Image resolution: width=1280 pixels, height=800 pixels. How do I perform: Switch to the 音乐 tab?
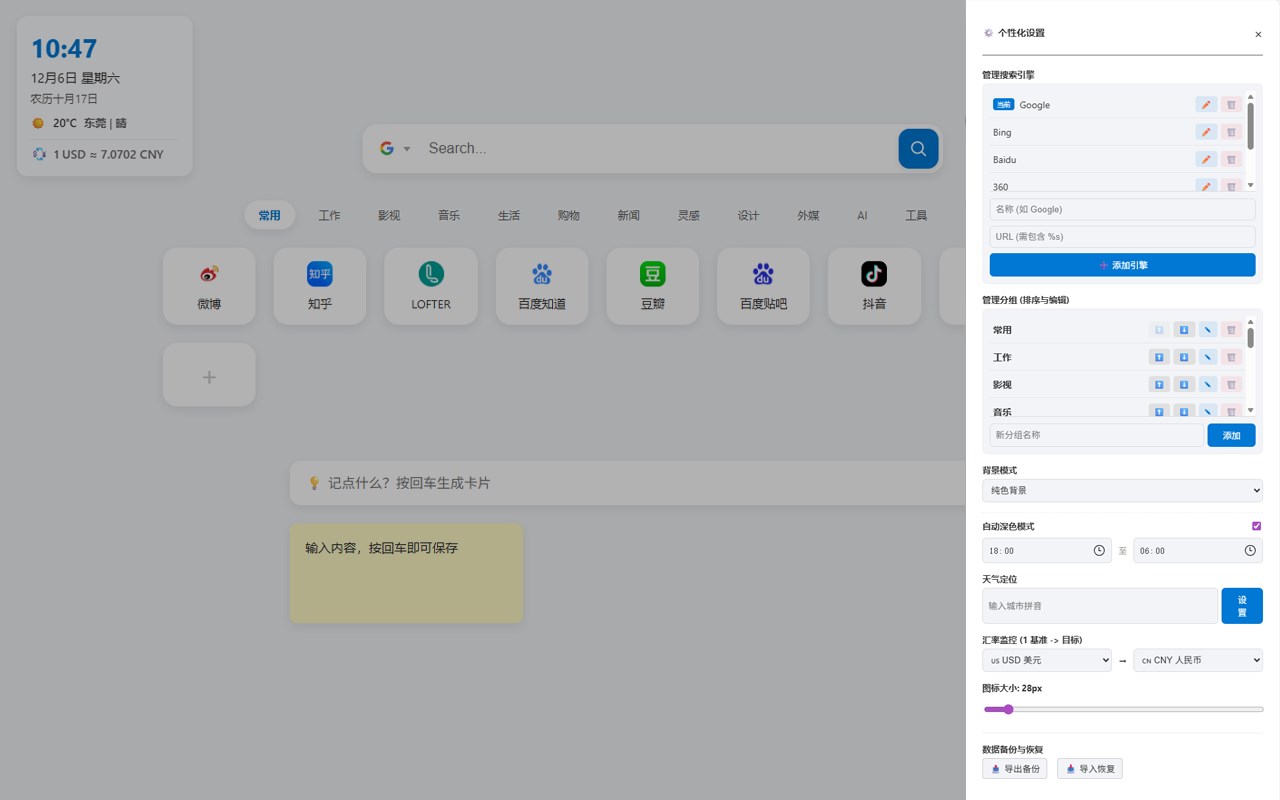449,215
